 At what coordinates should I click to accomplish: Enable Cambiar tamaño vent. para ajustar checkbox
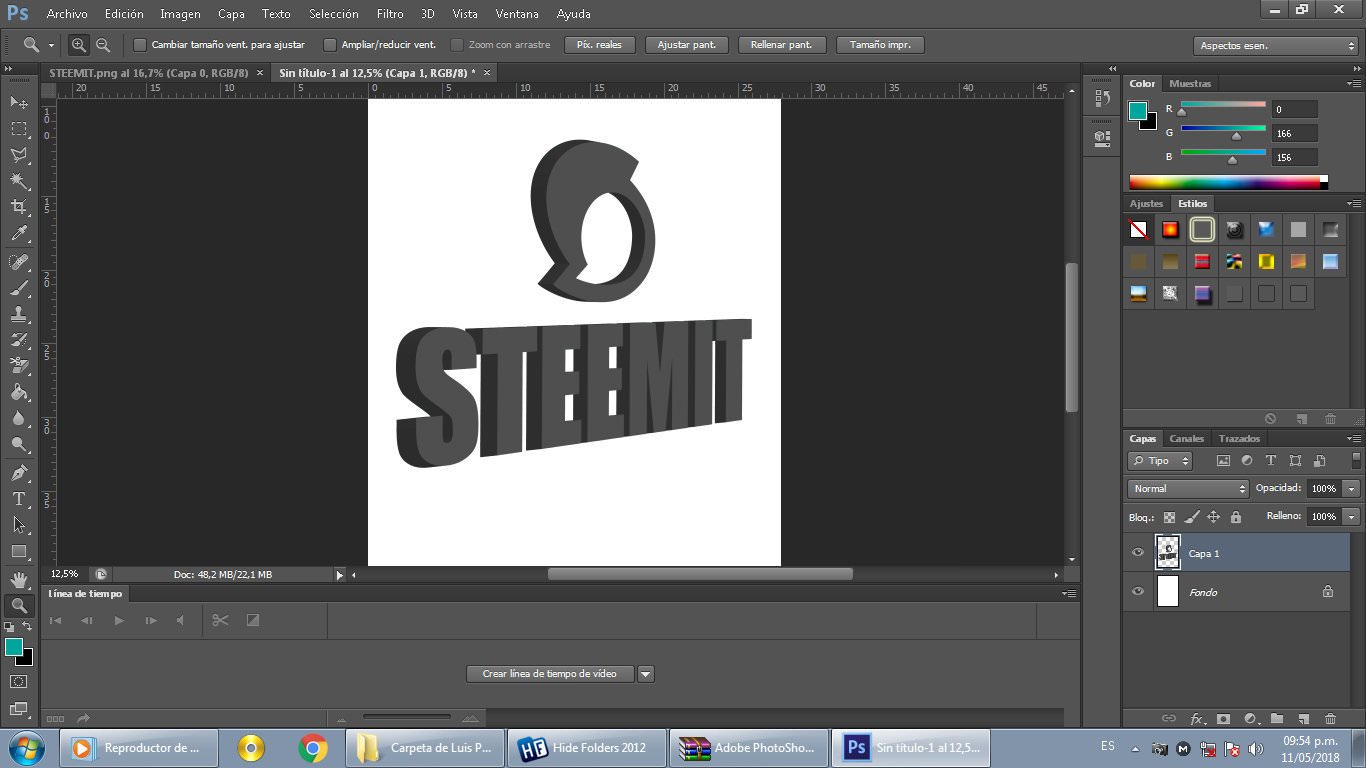pyautogui.click(x=140, y=45)
